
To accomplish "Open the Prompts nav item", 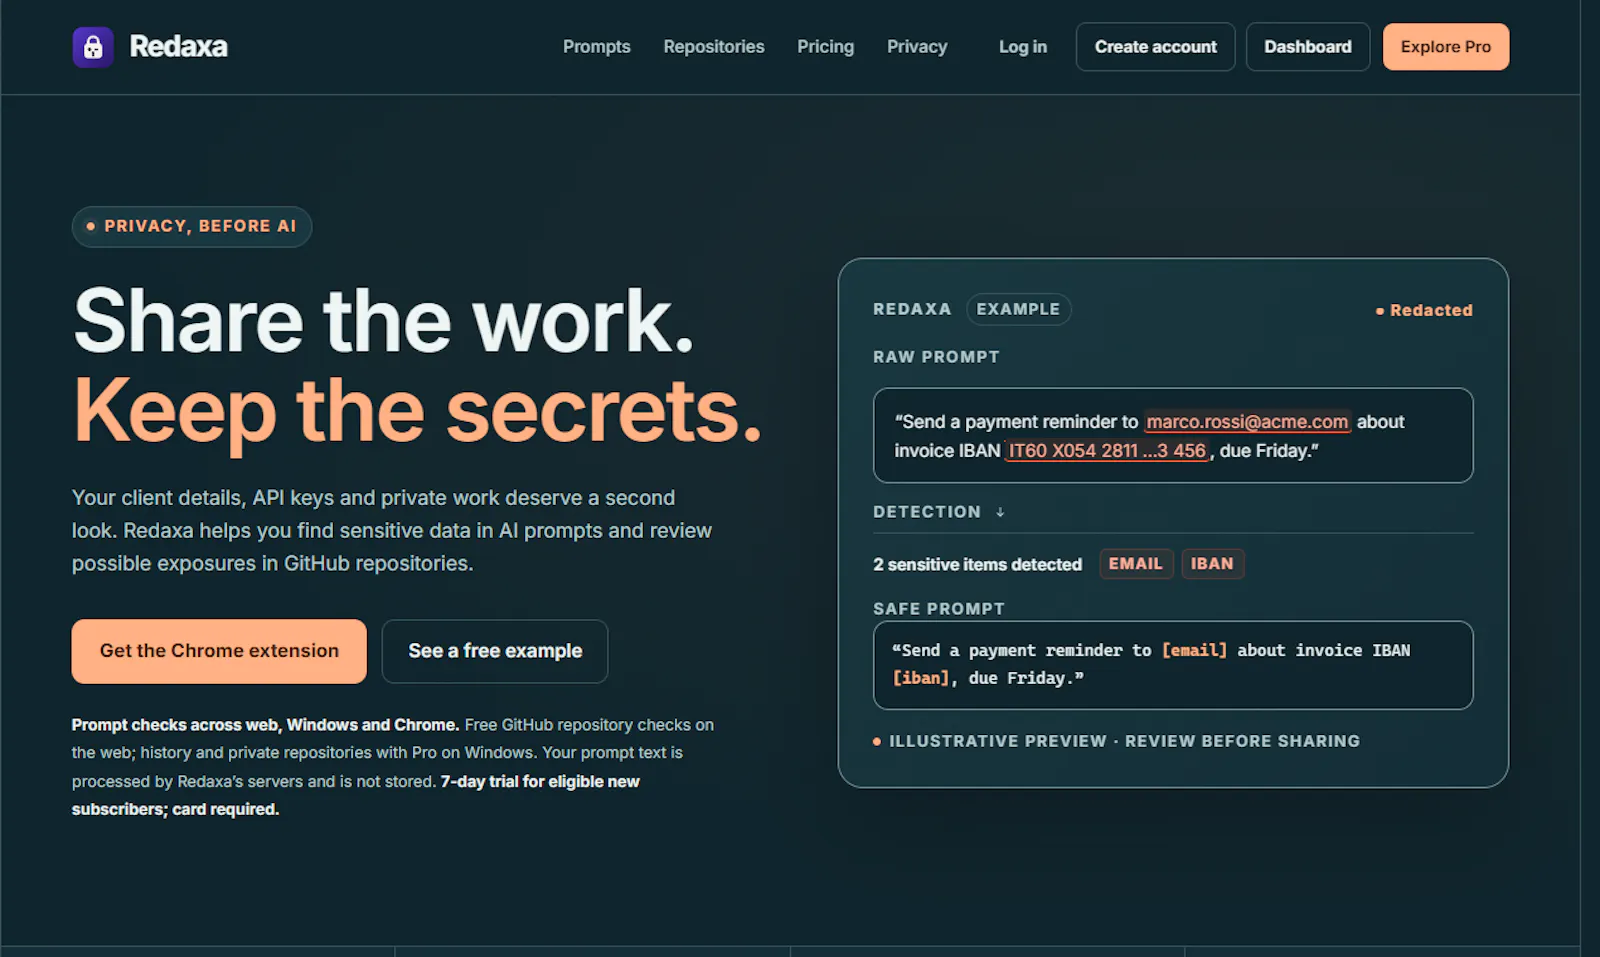I will pos(596,47).
